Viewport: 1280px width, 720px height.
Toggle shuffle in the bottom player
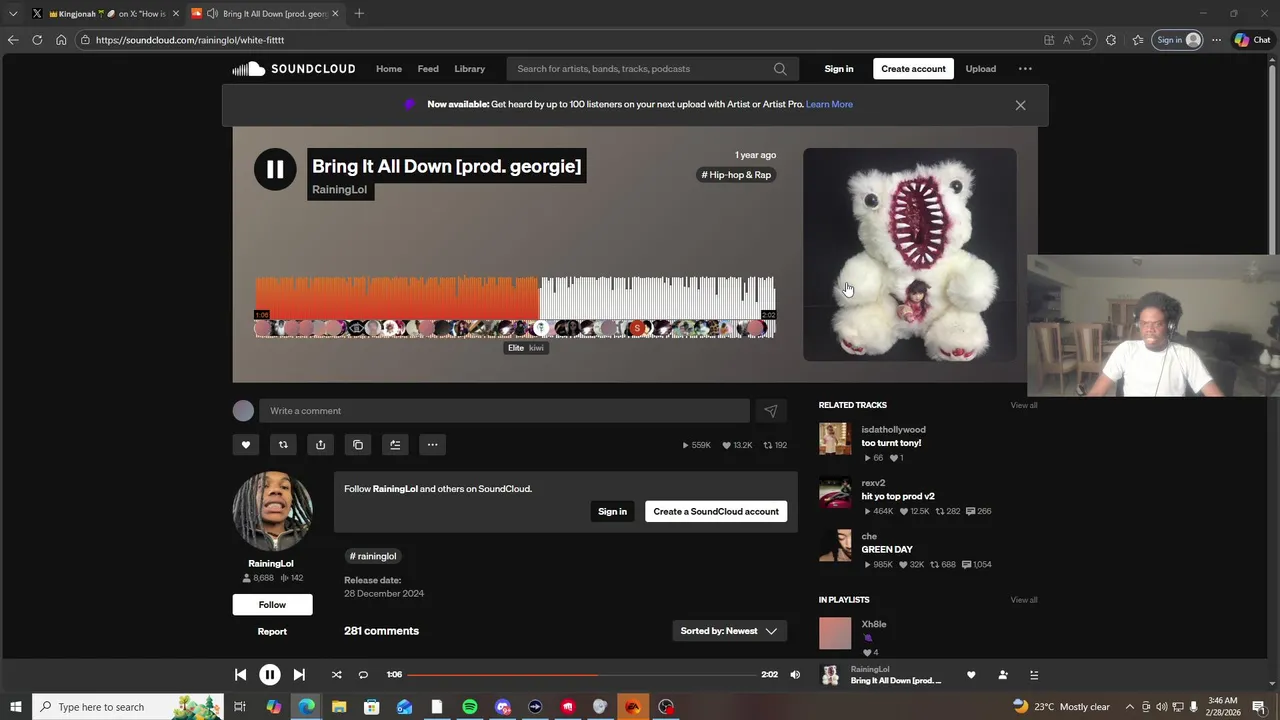pyautogui.click(x=336, y=675)
